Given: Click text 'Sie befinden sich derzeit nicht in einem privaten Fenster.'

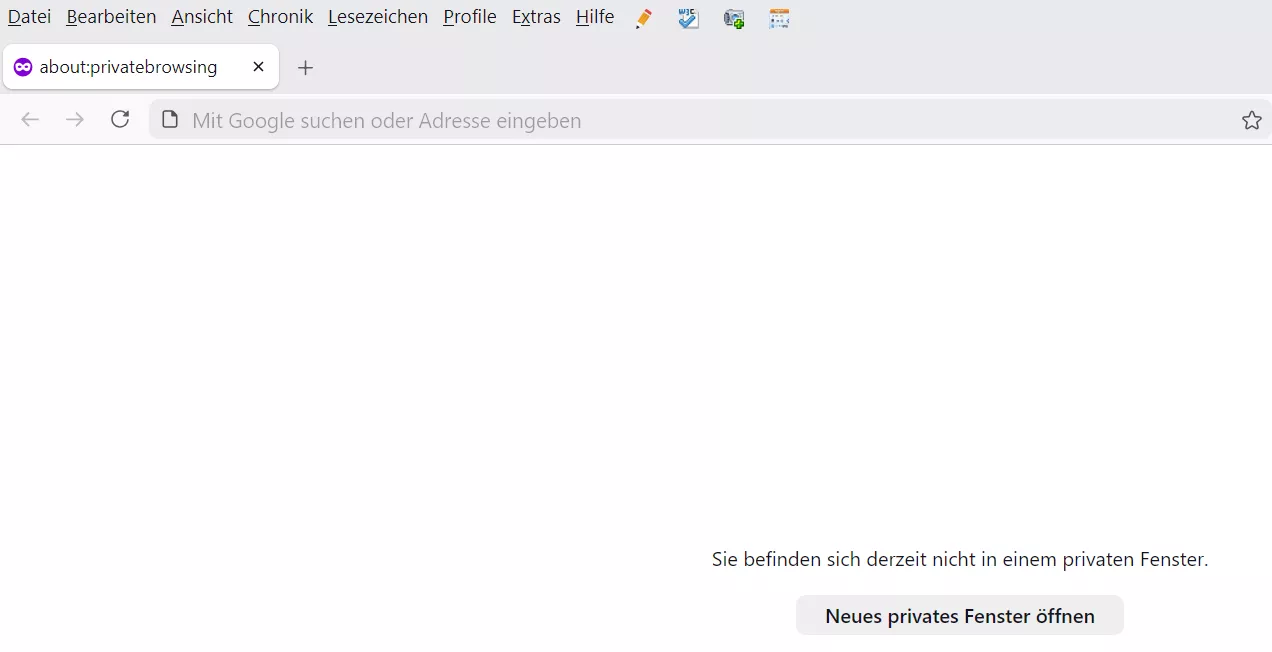Looking at the screenshot, I should pyautogui.click(x=960, y=560).
